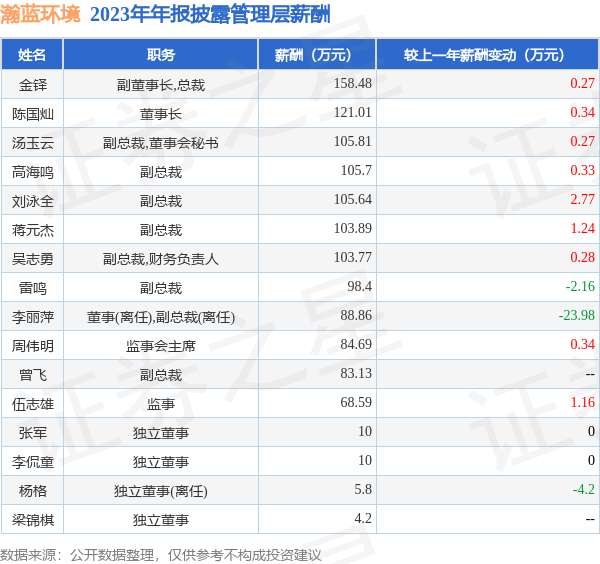The height and width of the screenshot is (564, 600).
Task: Click salary value 5.8
Action: 363,490
